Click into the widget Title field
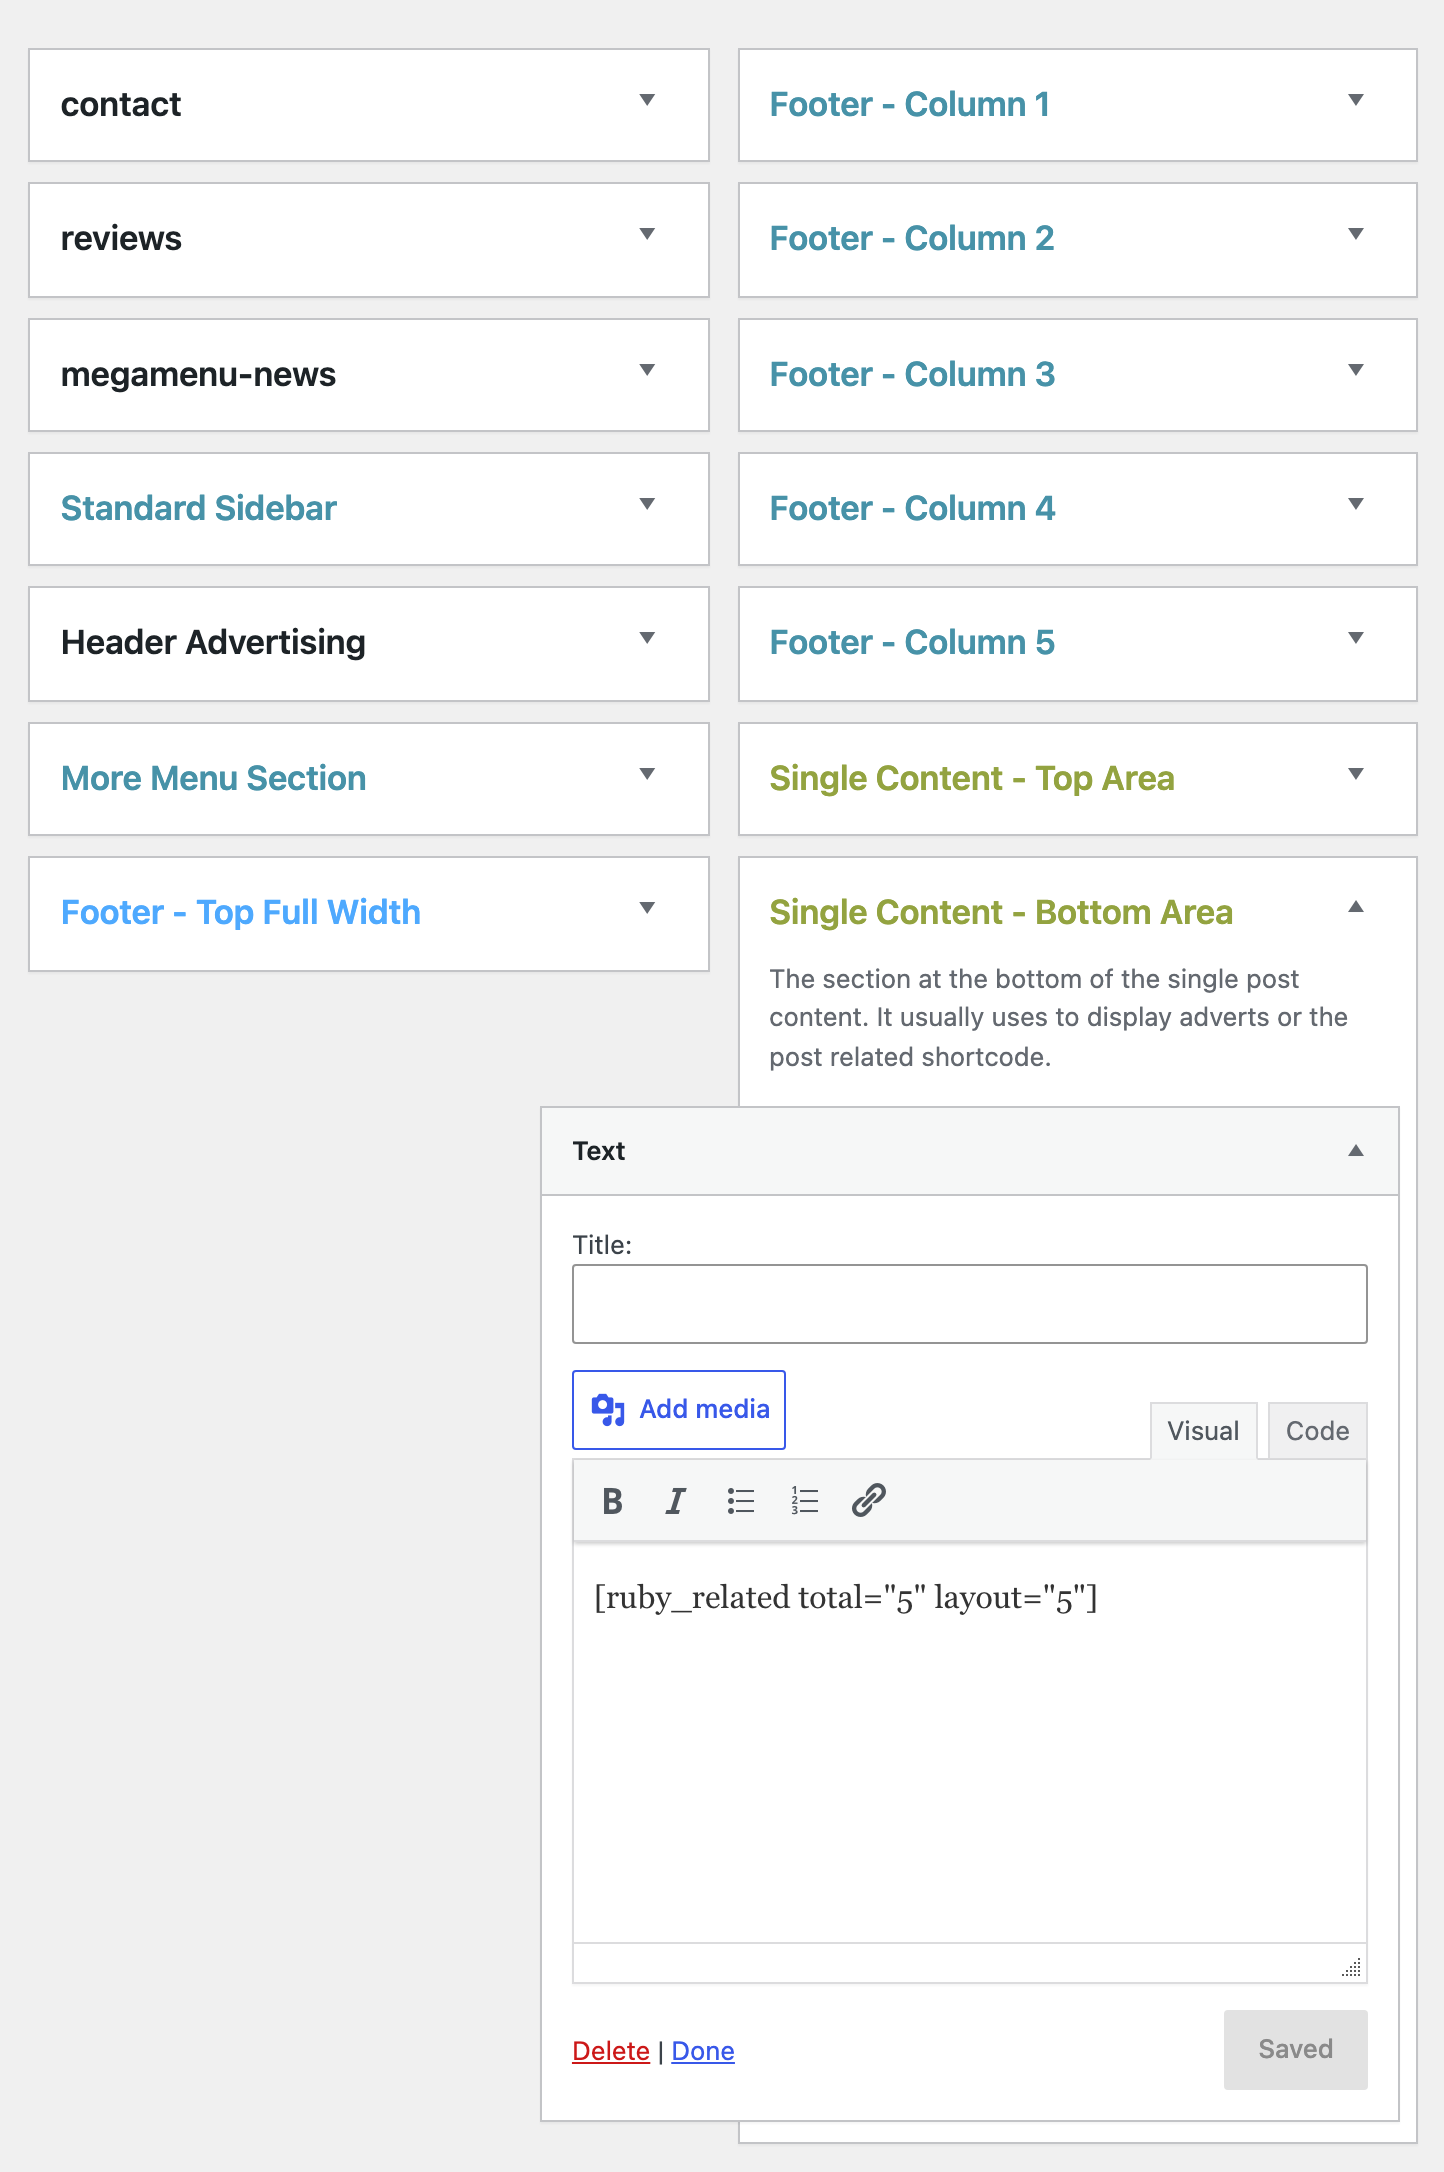This screenshot has height=2172, width=1444. pos(969,1304)
